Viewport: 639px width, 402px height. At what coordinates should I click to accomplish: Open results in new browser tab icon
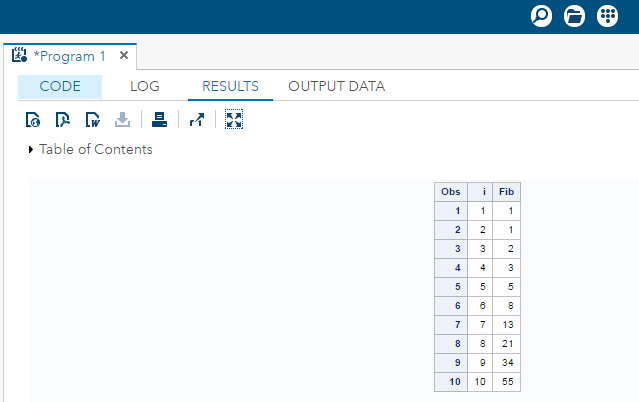197,120
